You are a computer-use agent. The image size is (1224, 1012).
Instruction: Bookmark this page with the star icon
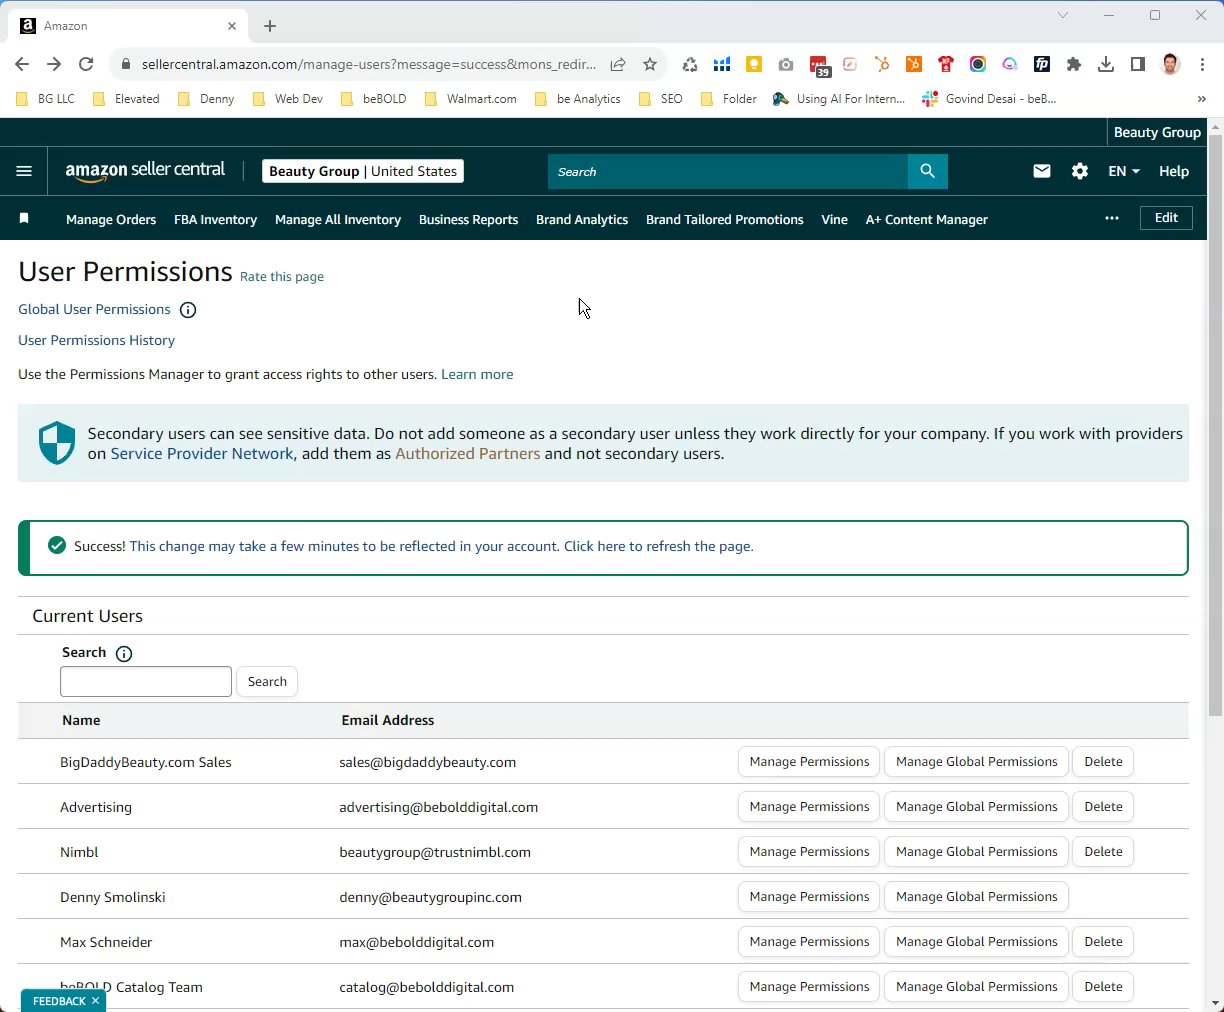(650, 64)
